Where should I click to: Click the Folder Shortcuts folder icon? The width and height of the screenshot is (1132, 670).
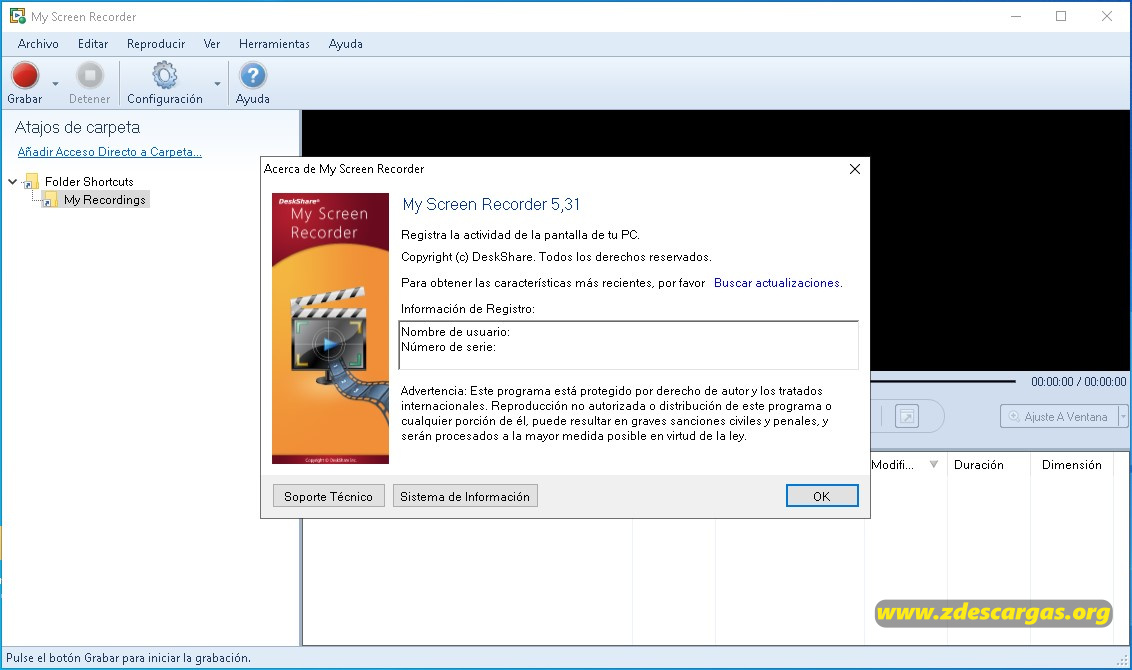[x=31, y=181]
